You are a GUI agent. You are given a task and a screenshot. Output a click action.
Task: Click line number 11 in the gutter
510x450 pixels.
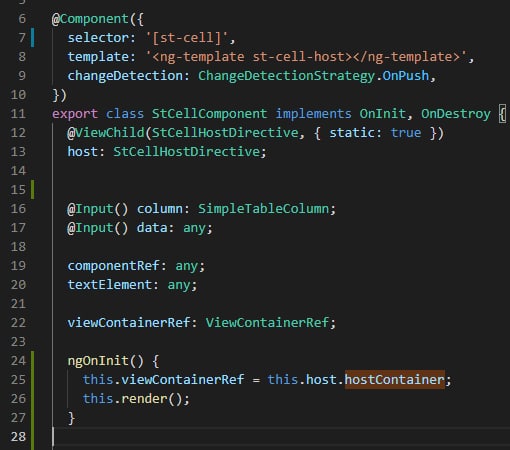[18, 114]
